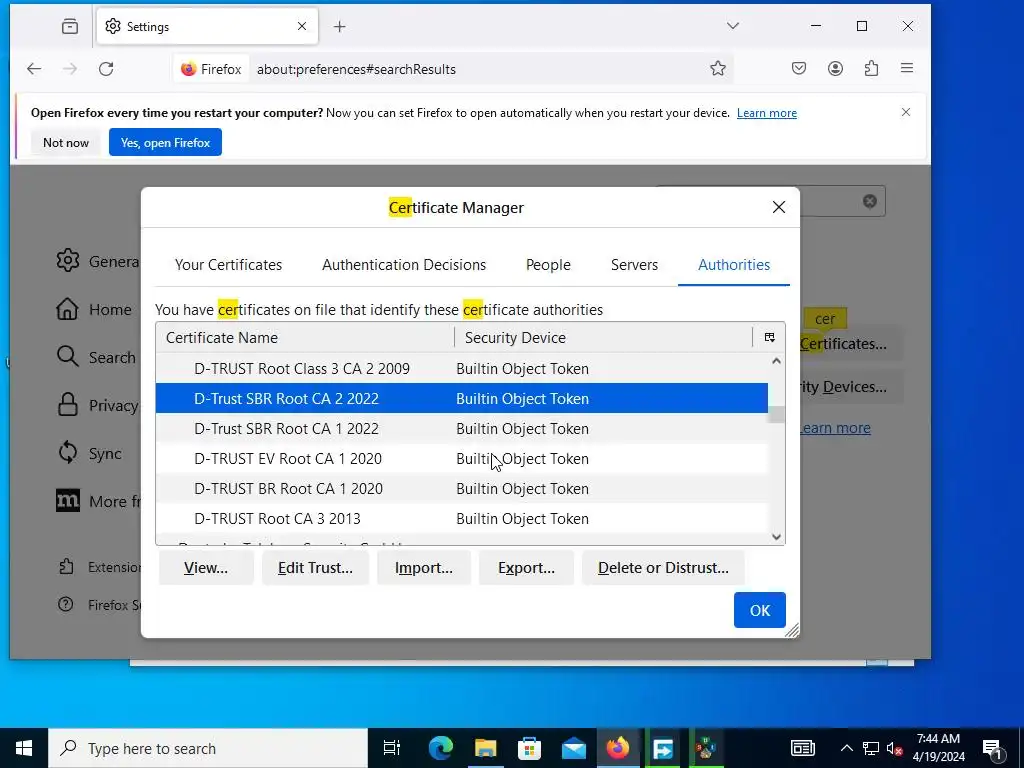1024x768 pixels.
Task: Click the Export... button
Action: pyautogui.click(x=526, y=568)
